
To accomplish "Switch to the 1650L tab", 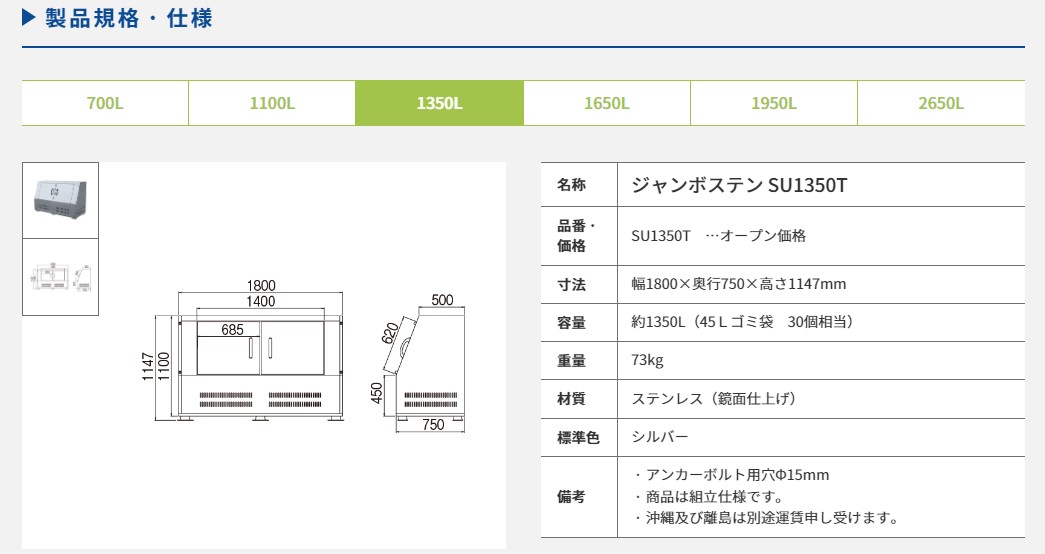I will 606,103.
